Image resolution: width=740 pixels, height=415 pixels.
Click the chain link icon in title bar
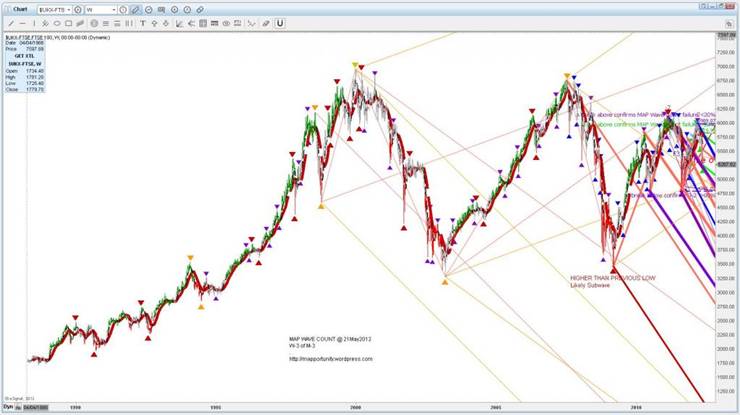(200, 9)
